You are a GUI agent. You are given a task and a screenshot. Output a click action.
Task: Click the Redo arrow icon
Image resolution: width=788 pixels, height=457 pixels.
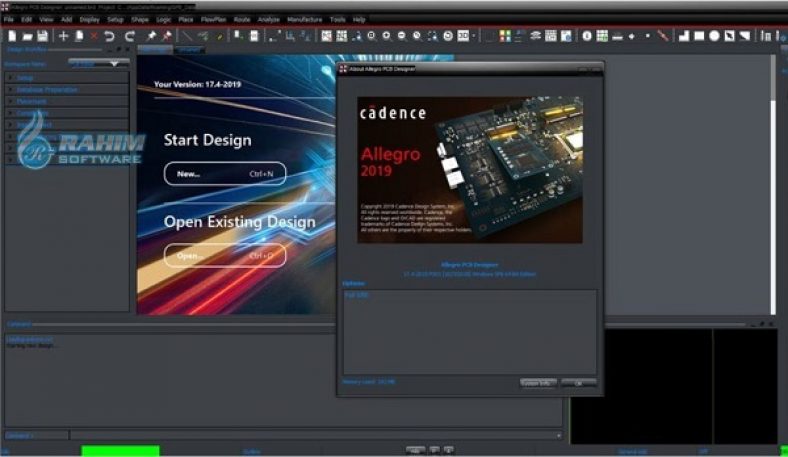[127, 36]
